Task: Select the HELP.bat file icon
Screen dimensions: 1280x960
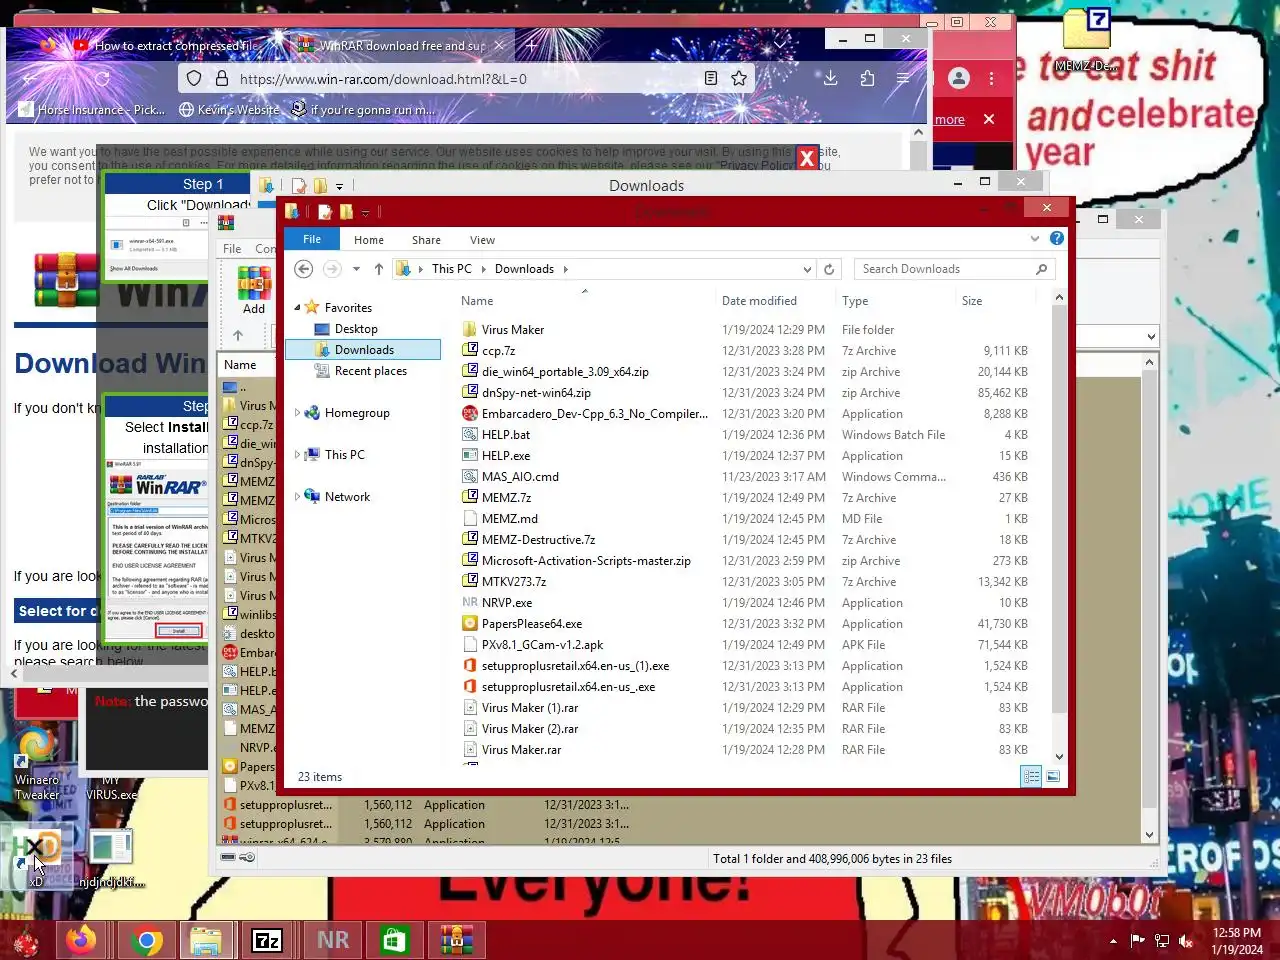Action: pos(470,434)
